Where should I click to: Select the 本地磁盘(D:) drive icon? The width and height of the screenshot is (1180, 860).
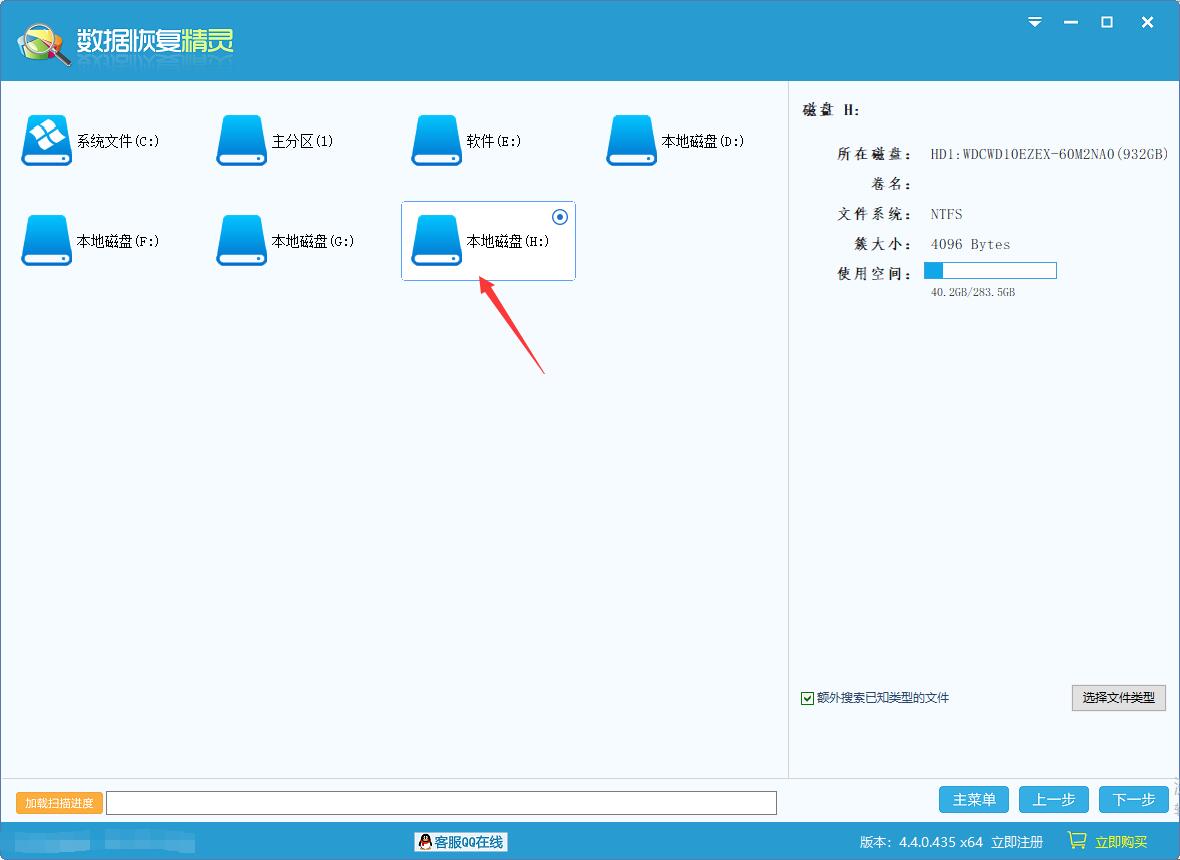coord(631,140)
